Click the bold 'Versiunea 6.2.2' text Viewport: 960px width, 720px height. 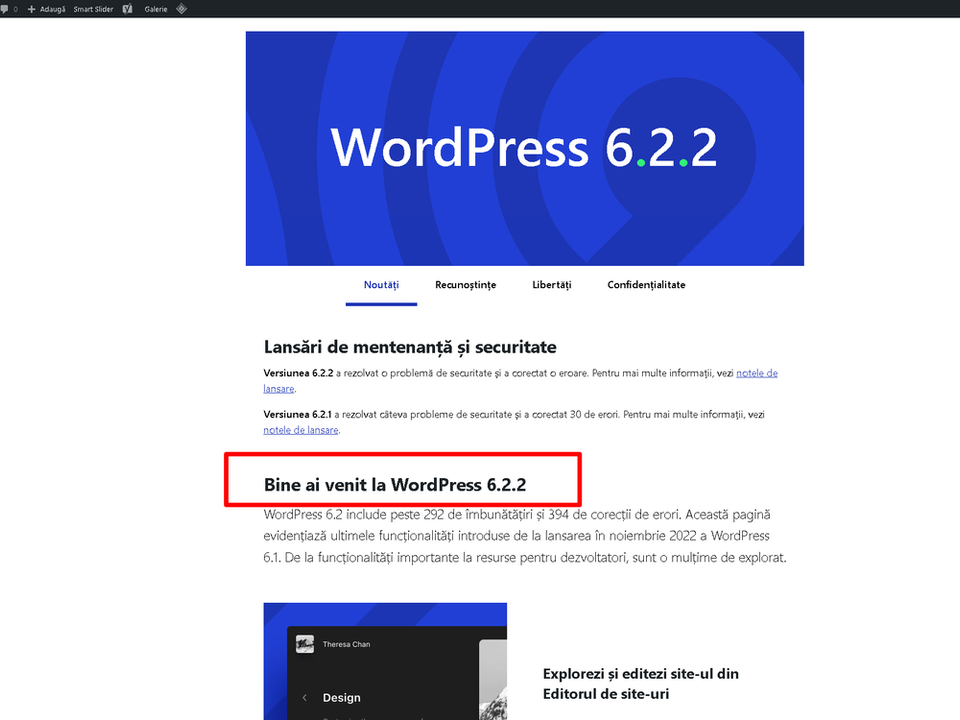[x=298, y=373]
